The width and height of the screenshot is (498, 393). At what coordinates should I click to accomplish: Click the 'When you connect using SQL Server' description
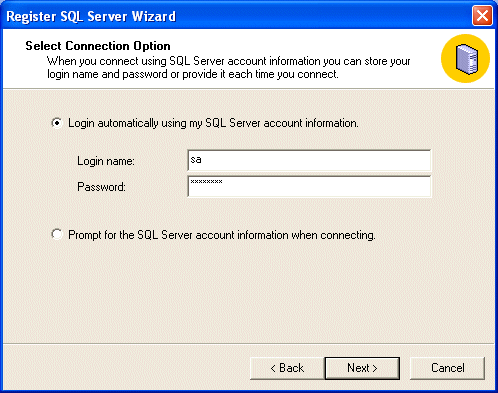pyautogui.click(x=229, y=61)
